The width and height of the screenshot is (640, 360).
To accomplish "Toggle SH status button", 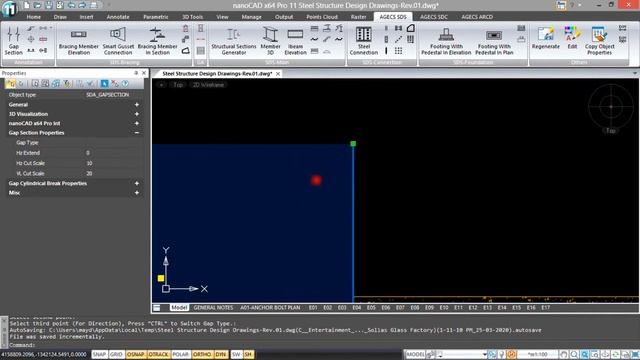I will (248, 354).
